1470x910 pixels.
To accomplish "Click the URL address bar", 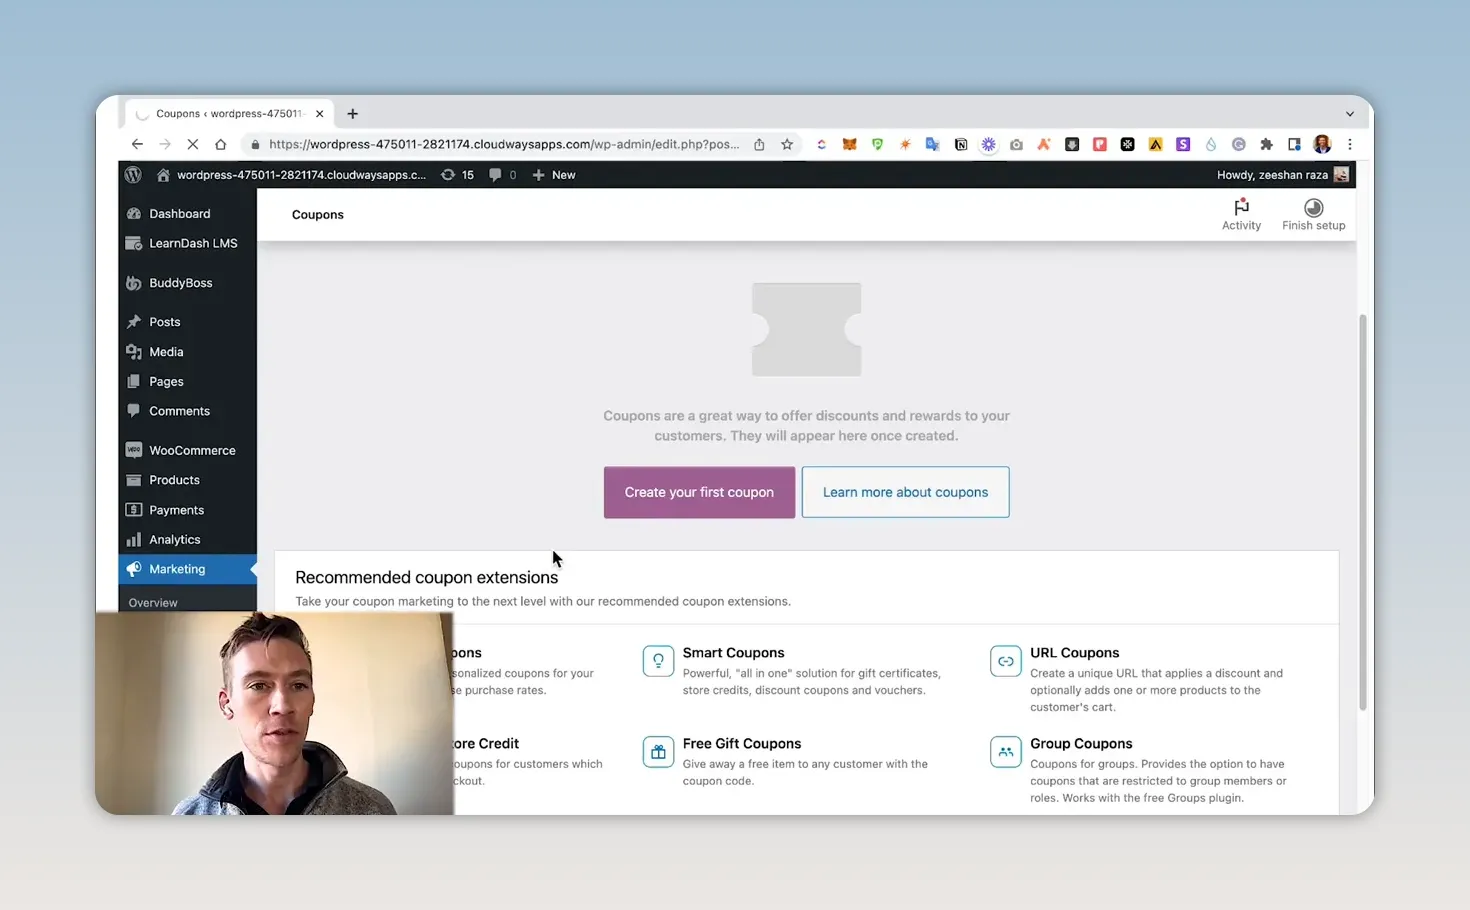I will point(504,144).
